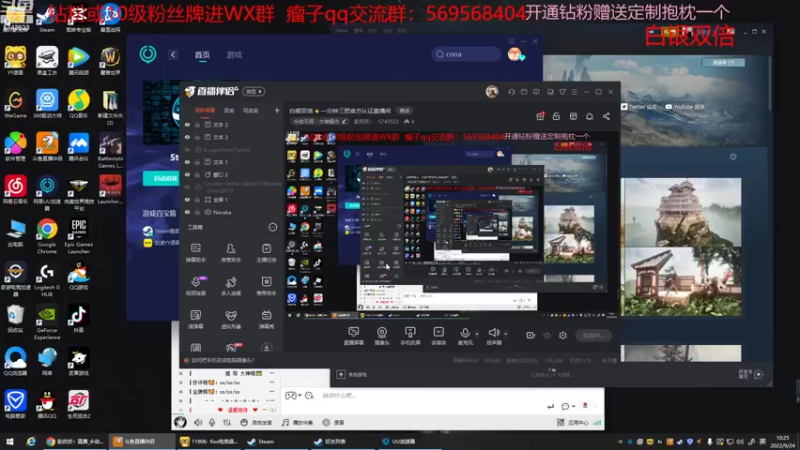Open the stream settings gear icon
800x450 pixels.
pos(563,335)
